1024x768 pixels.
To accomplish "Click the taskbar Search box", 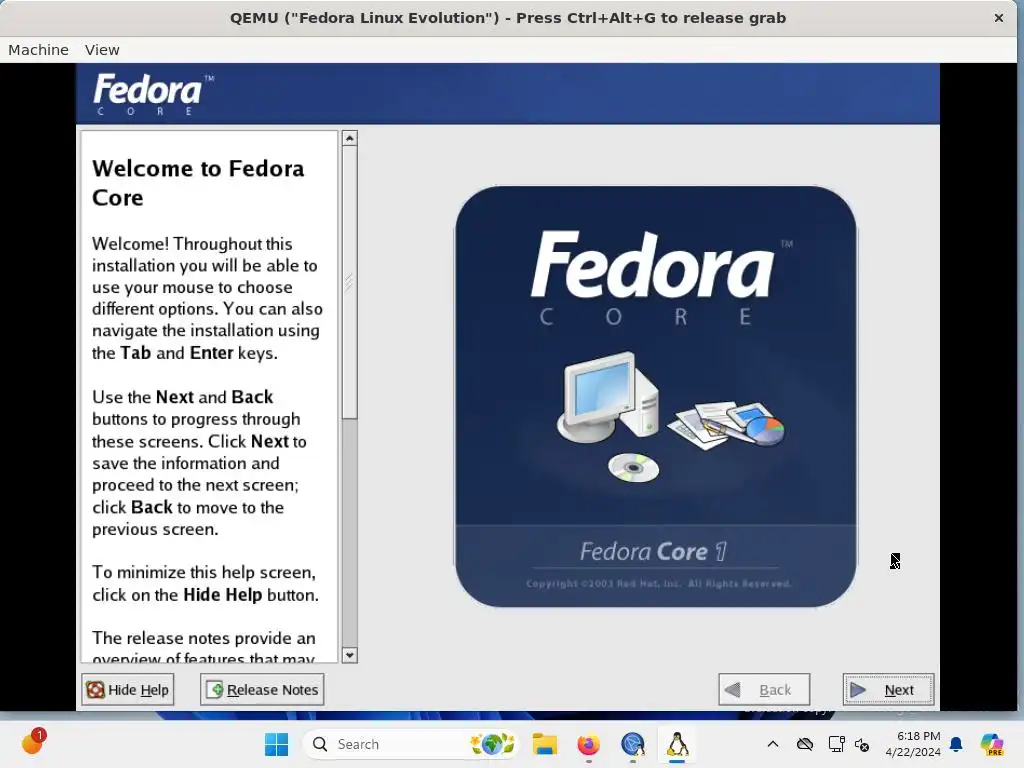I will (x=410, y=744).
